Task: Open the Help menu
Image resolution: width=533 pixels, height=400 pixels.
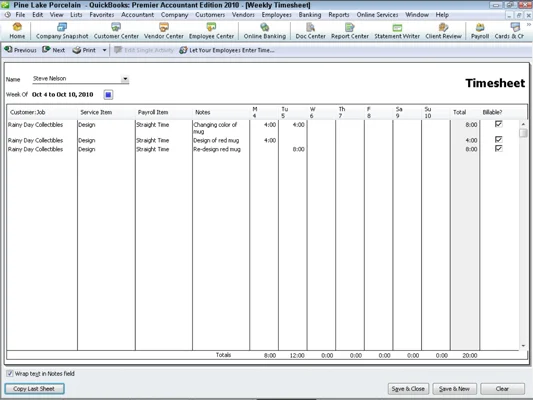Action: pos(442,15)
